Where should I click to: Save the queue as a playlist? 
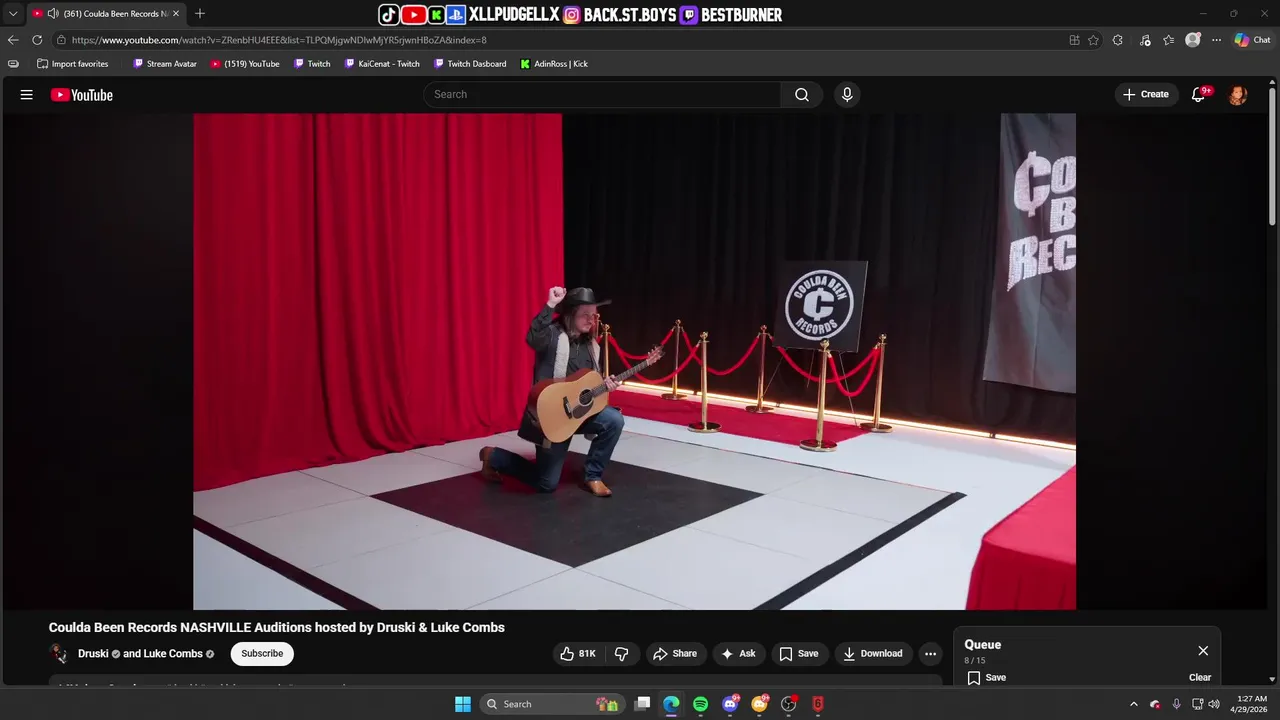coord(987,677)
